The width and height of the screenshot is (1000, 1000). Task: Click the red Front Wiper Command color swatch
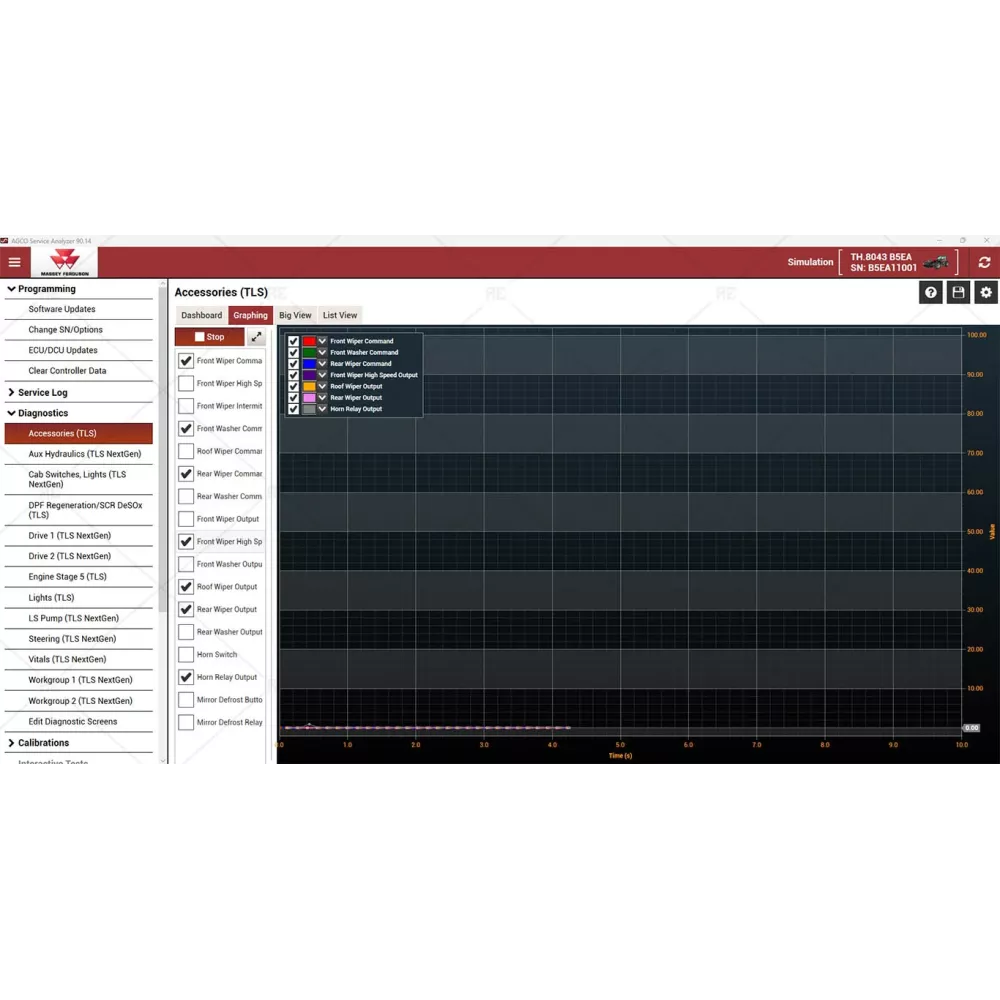pos(309,341)
